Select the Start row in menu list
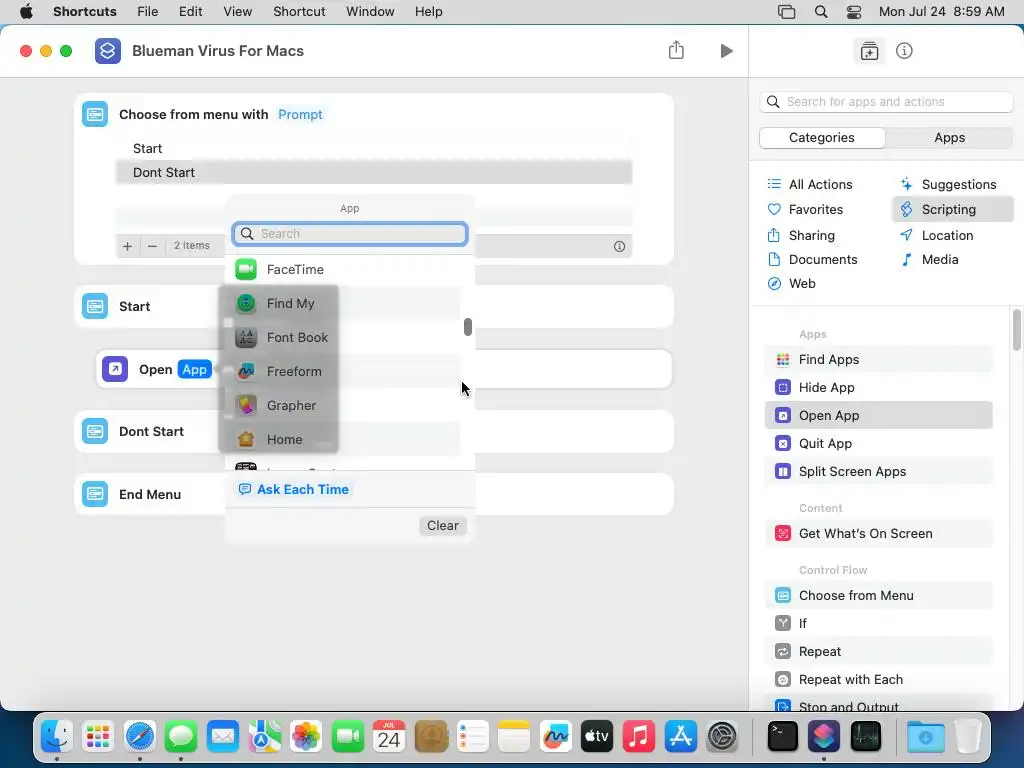The height and width of the screenshot is (768, 1024). pos(374,148)
